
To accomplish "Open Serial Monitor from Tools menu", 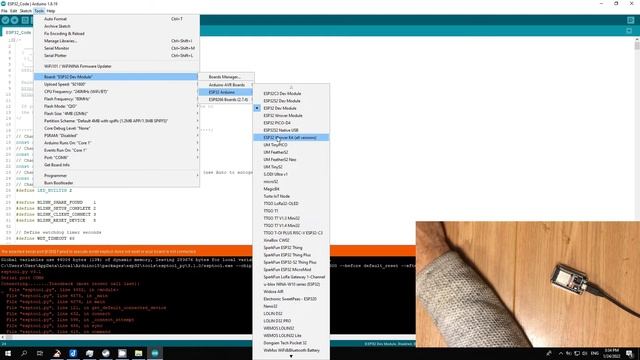I will tap(116, 48).
